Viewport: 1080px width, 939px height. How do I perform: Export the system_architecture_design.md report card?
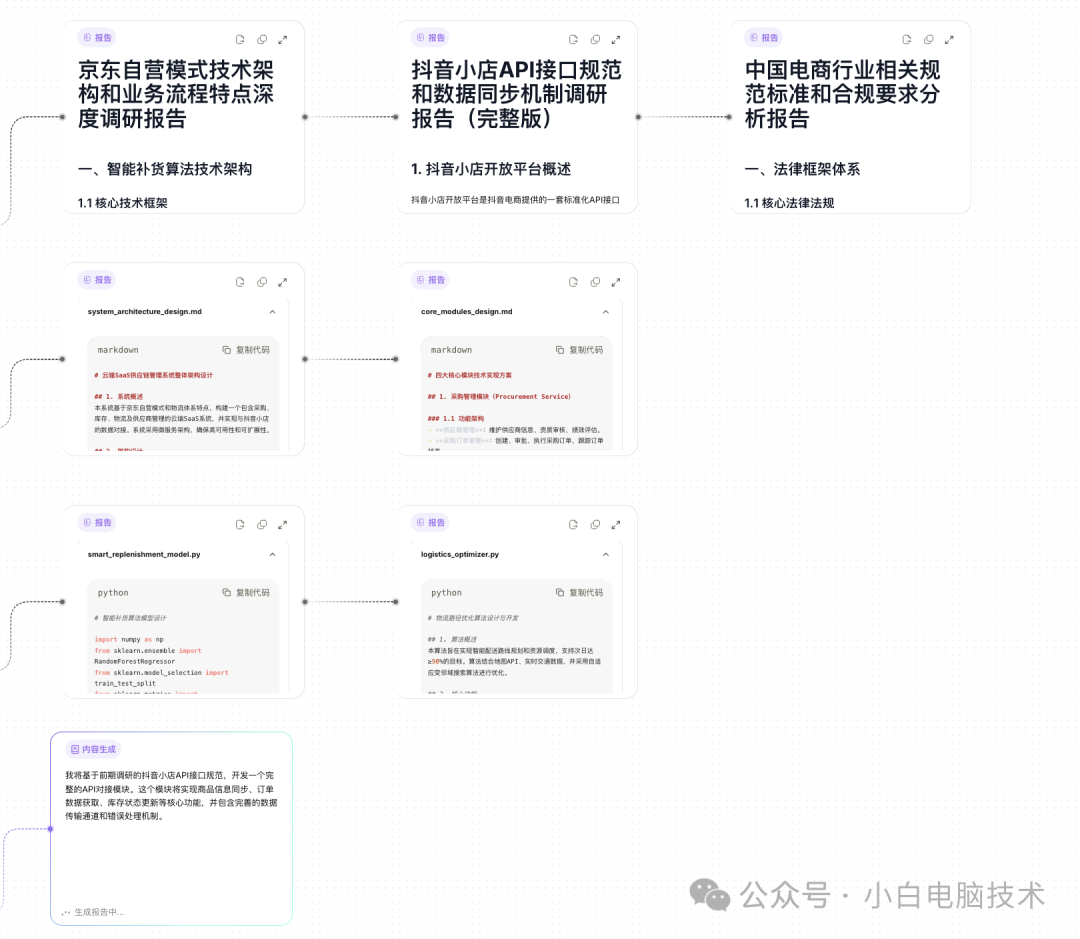pos(240,282)
